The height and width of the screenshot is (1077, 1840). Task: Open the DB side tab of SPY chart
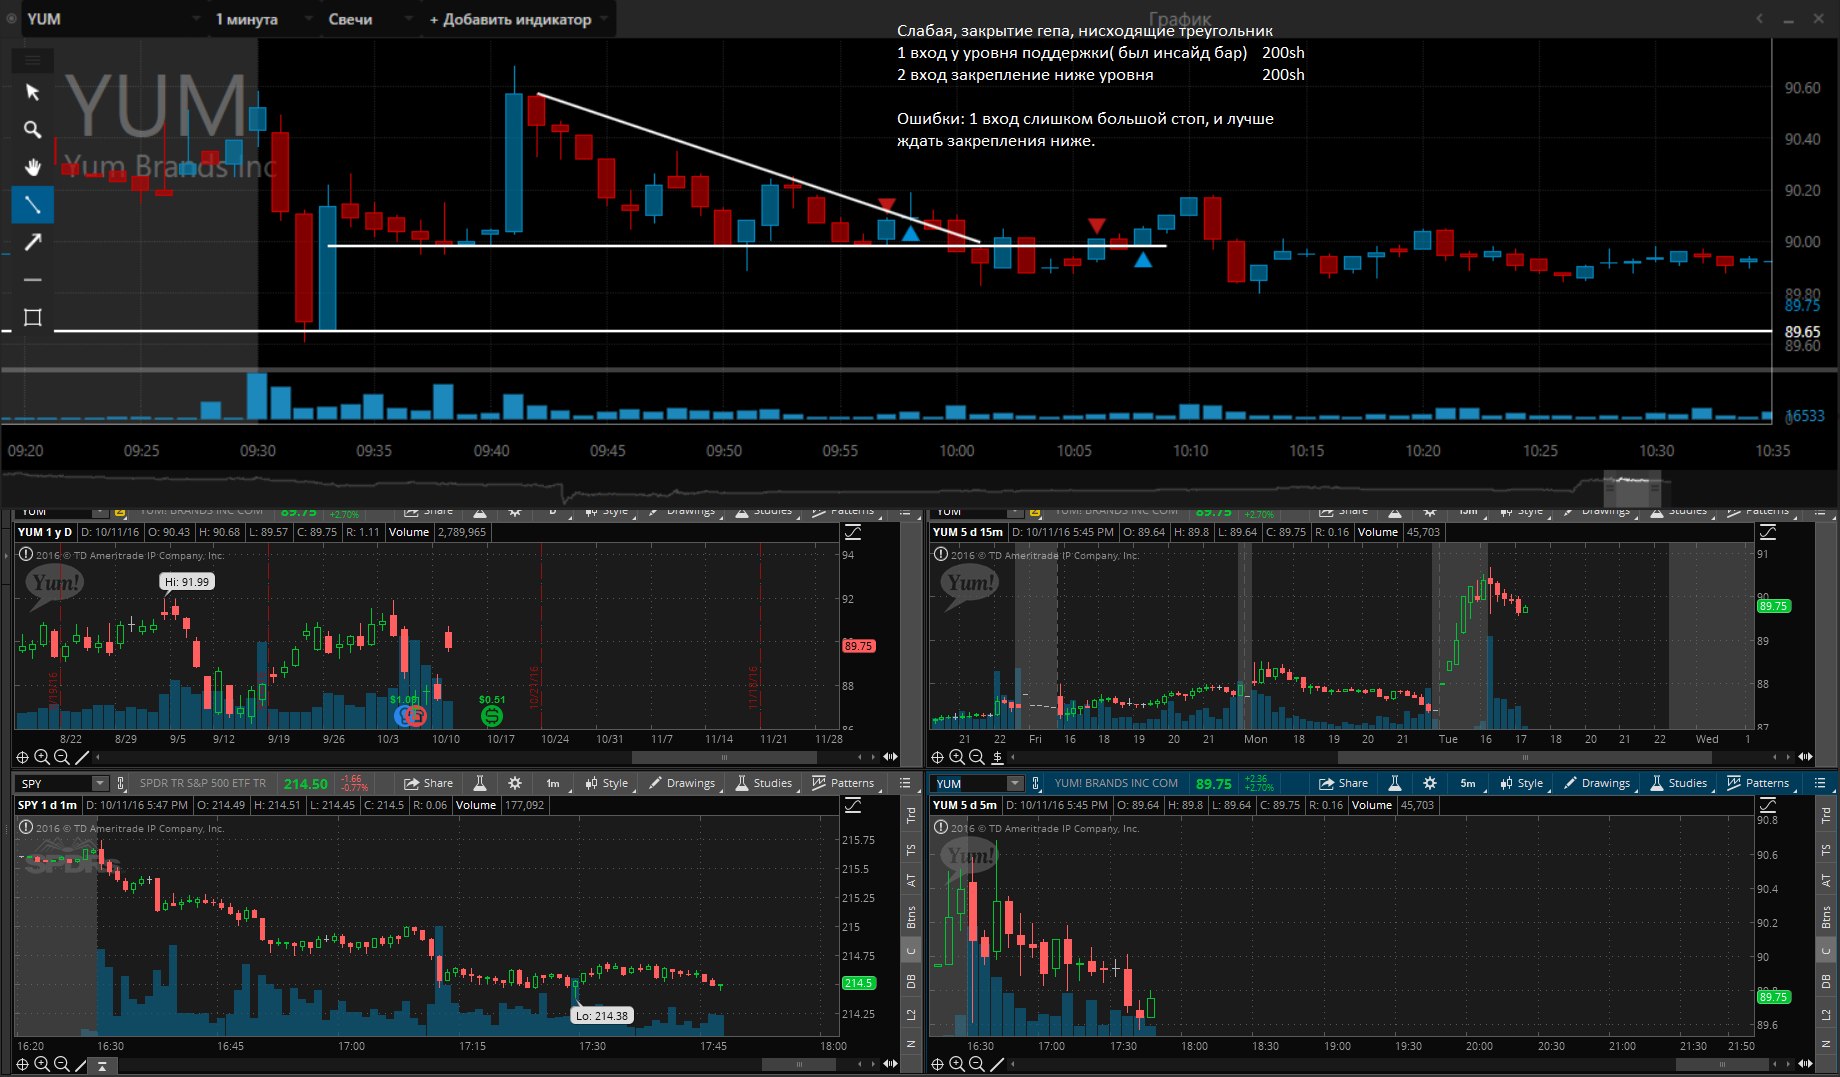[911, 981]
